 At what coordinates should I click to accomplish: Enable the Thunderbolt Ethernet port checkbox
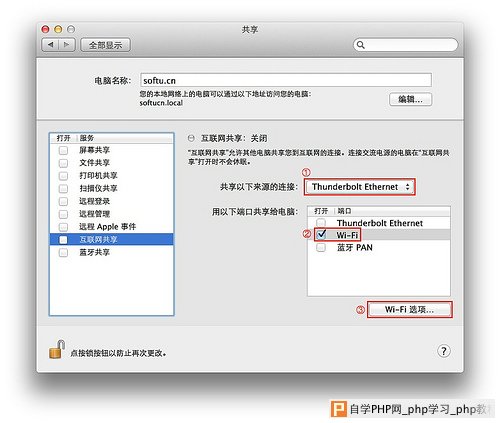coord(321,222)
